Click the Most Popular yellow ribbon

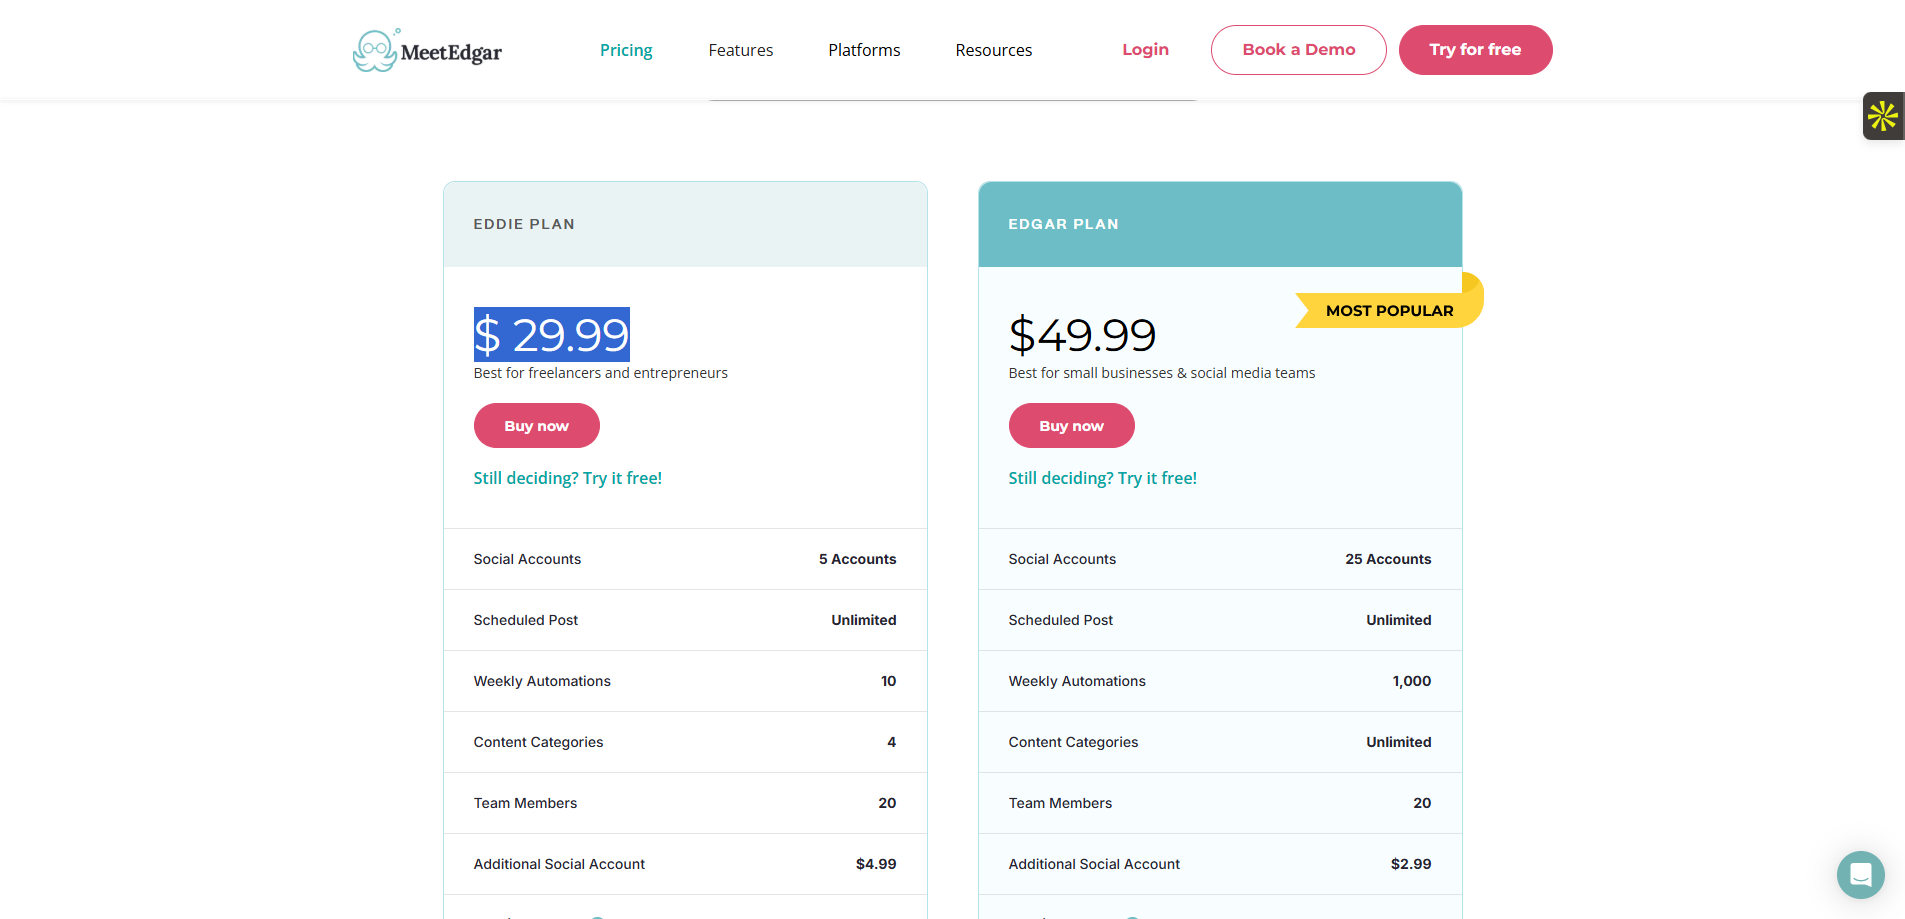tap(1388, 311)
